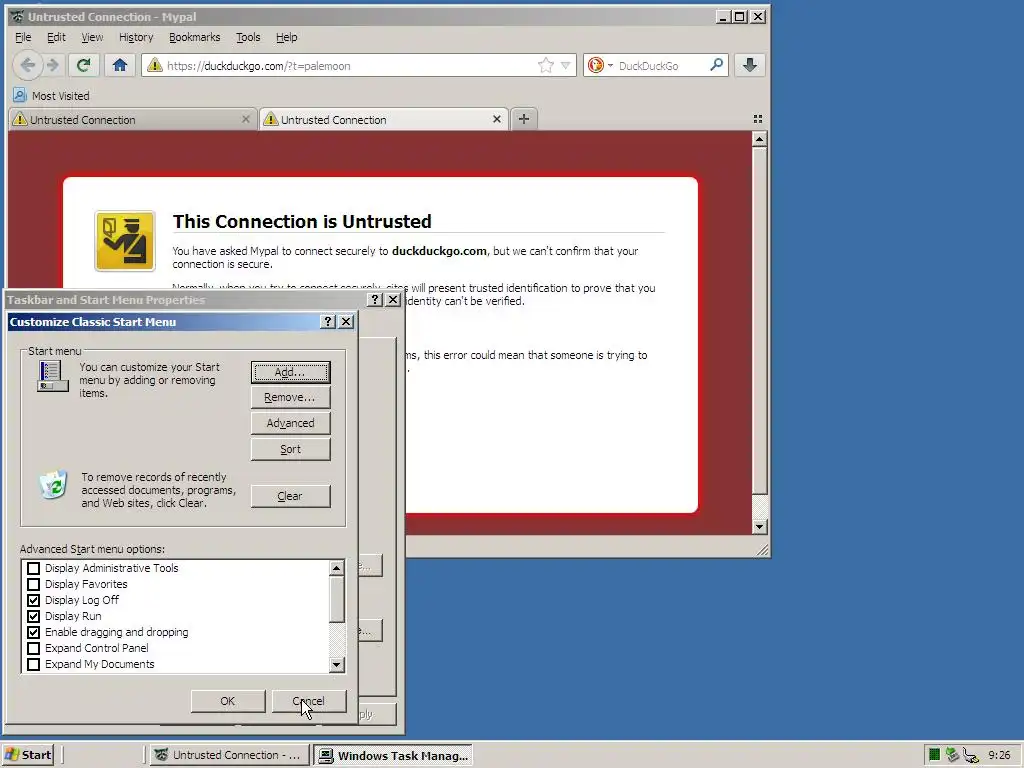
Task: Click the Remove... button
Action: coord(290,397)
